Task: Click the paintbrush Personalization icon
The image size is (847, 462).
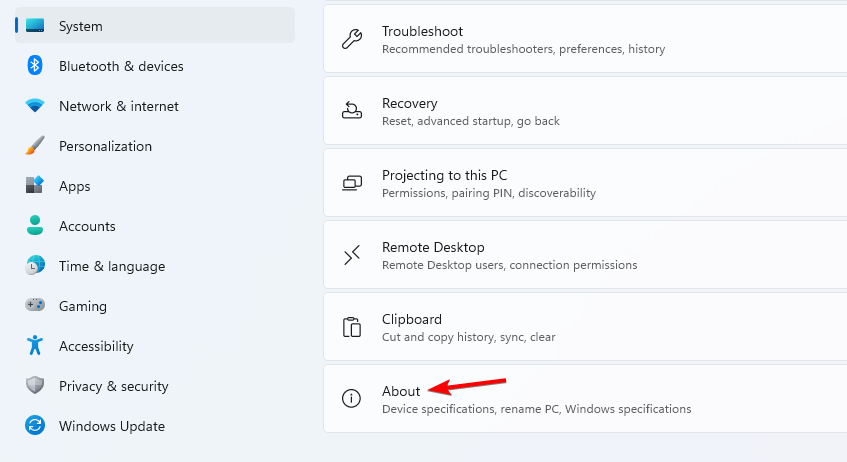Action: (x=35, y=145)
